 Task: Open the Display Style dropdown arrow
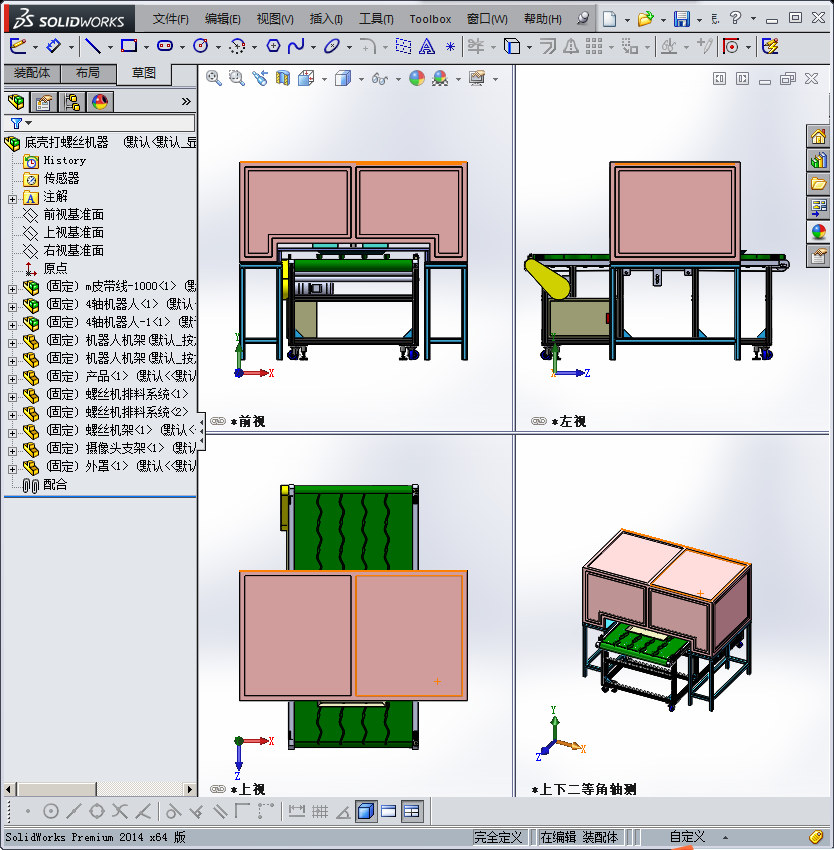[361, 80]
